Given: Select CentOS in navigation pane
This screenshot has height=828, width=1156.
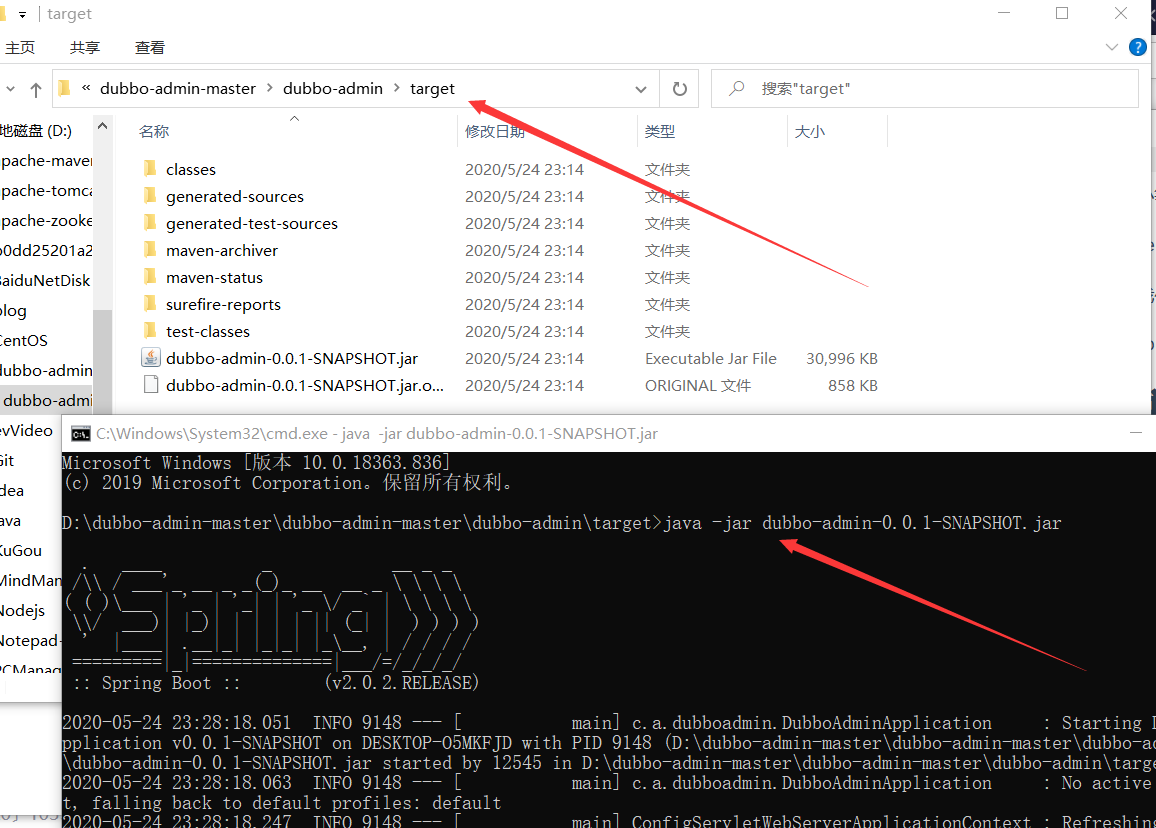Looking at the screenshot, I should click(x=24, y=340).
